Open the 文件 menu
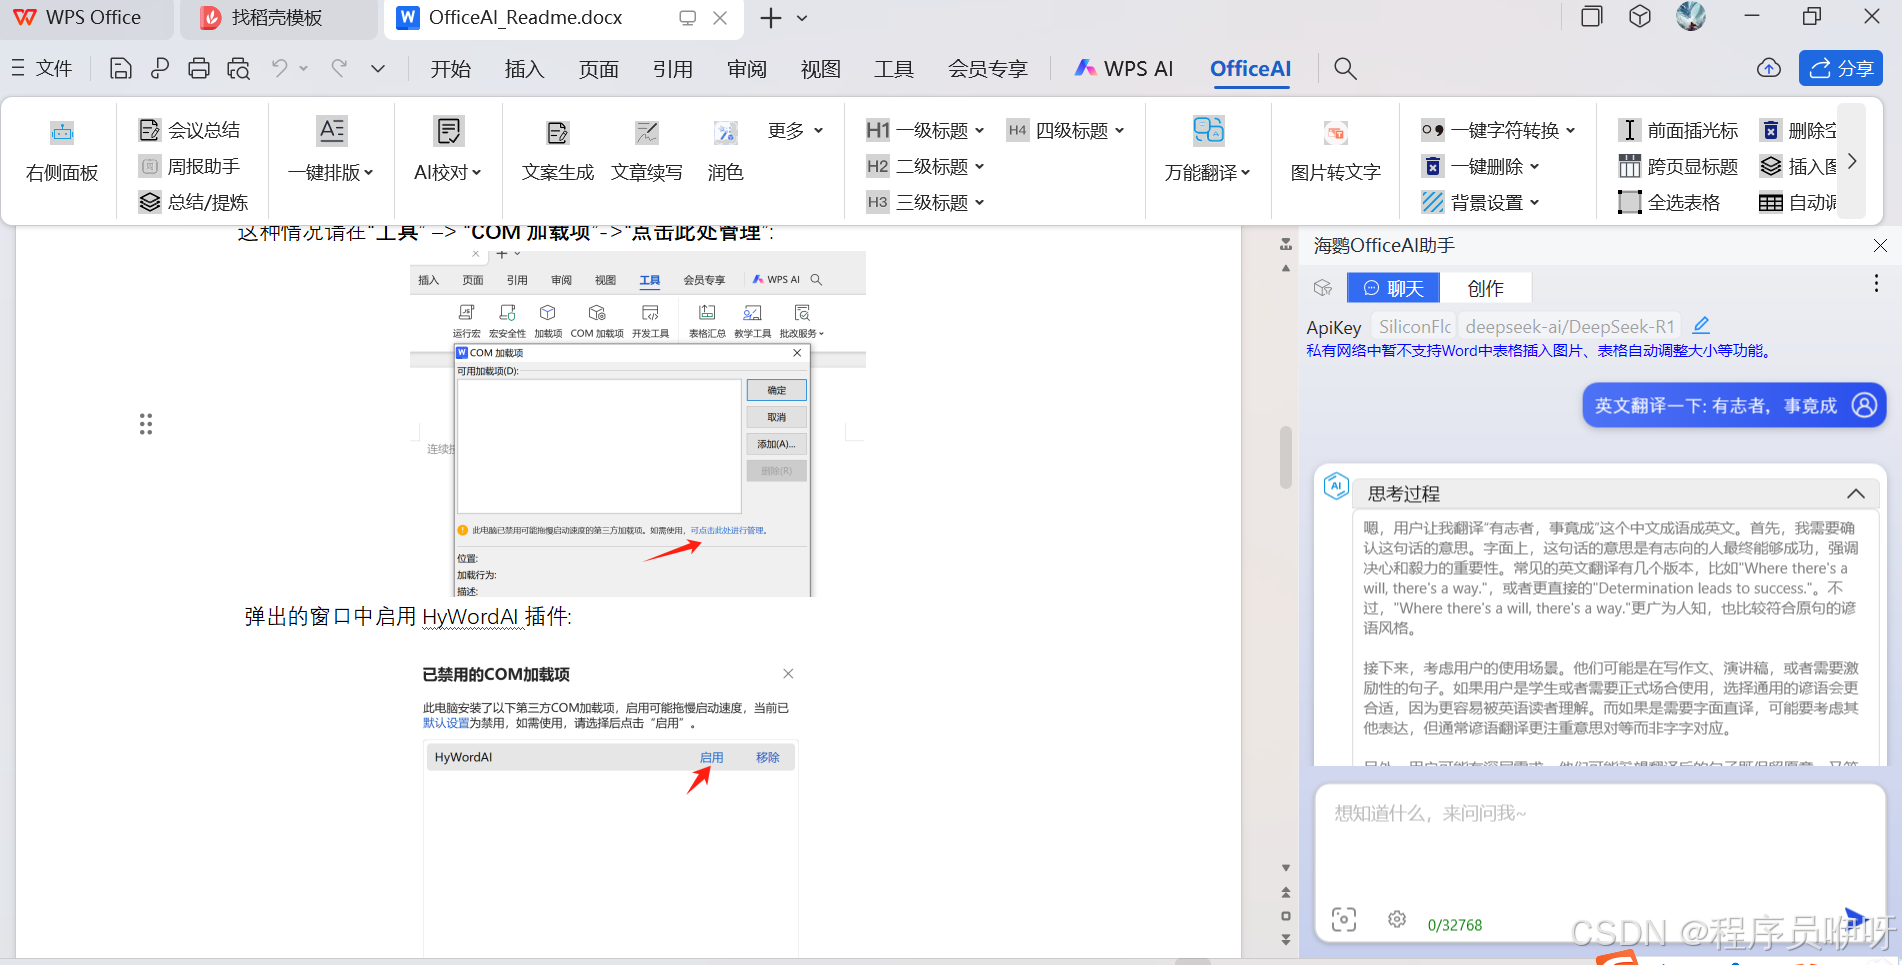 point(41,68)
